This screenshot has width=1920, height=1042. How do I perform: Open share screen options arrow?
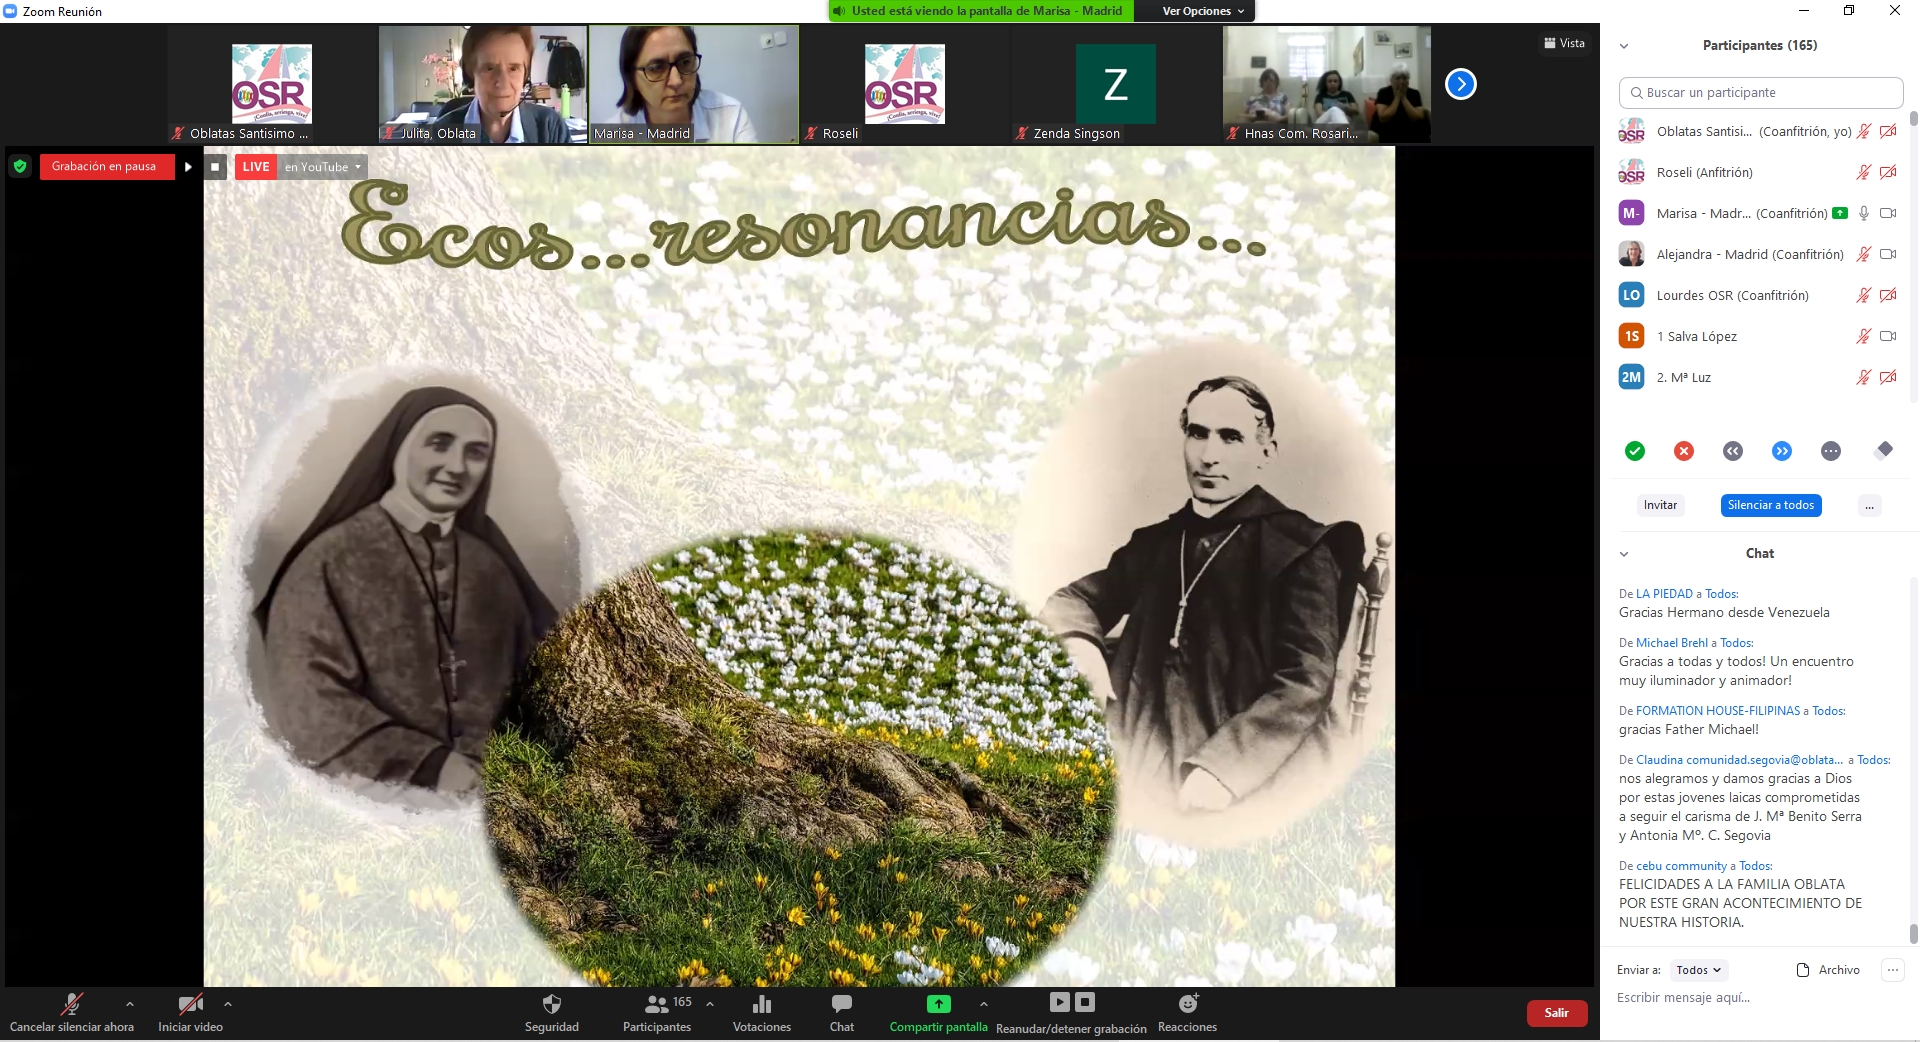tap(984, 1003)
